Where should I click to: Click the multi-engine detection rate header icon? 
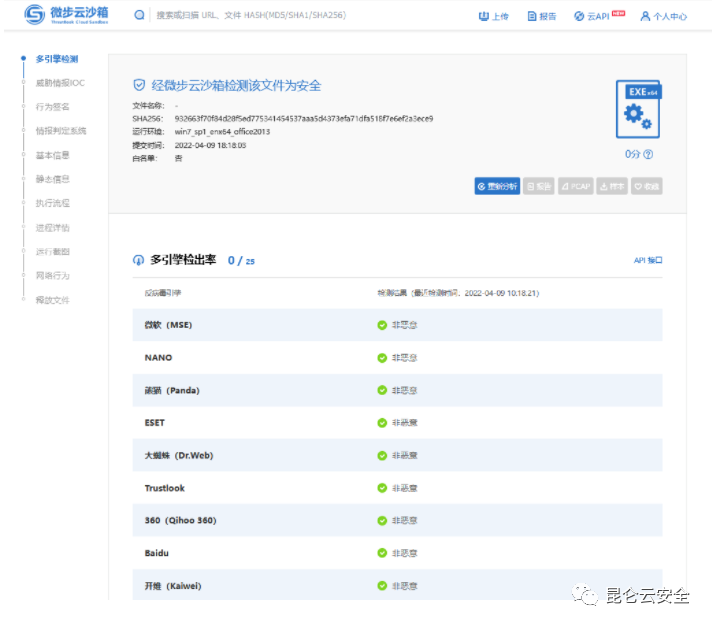click(x=138, y=260)
